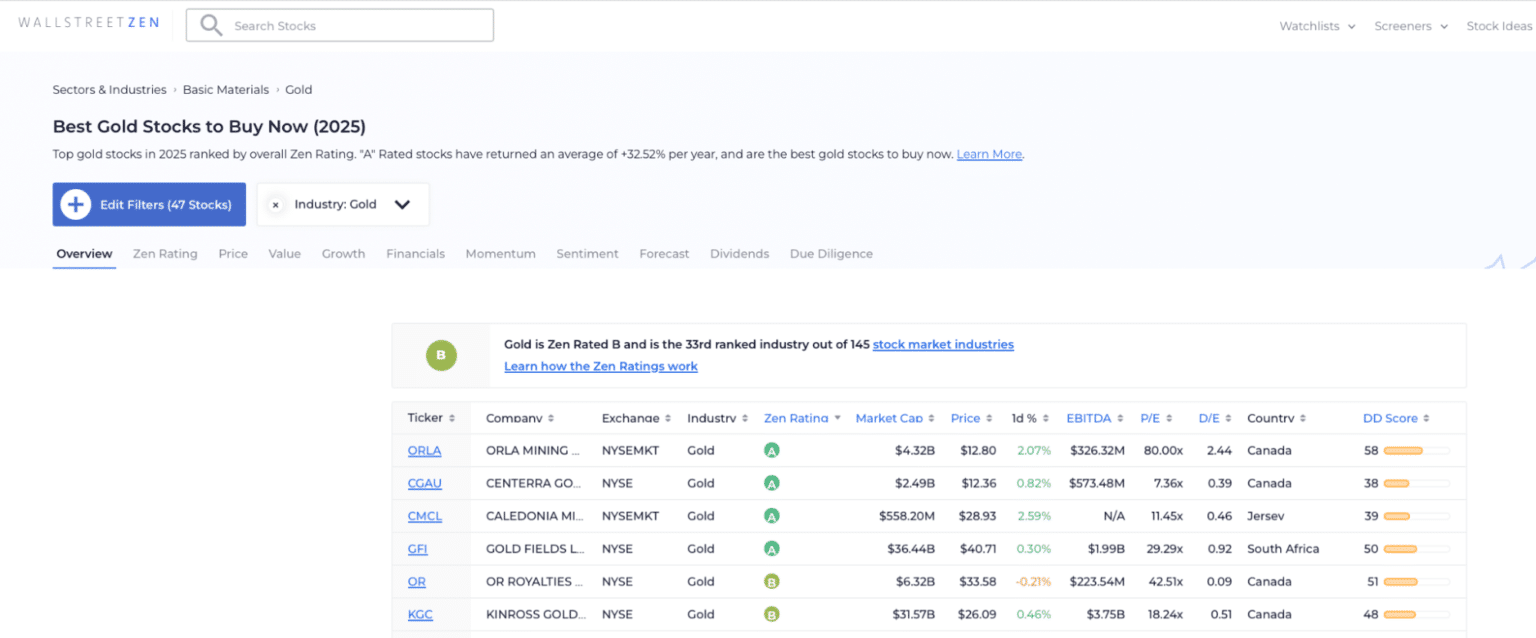1536x638 pixels.
Task: Open the CGAU ticker link
Action: click(x=424, y=483)
